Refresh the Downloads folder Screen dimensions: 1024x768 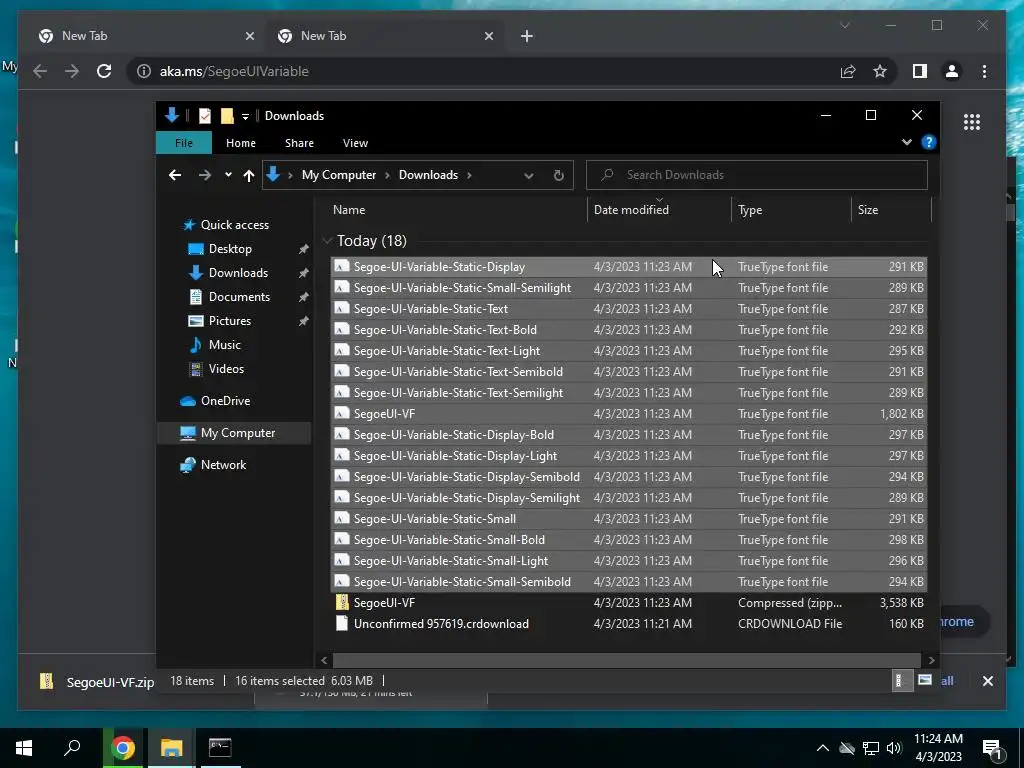coord(558,175)
